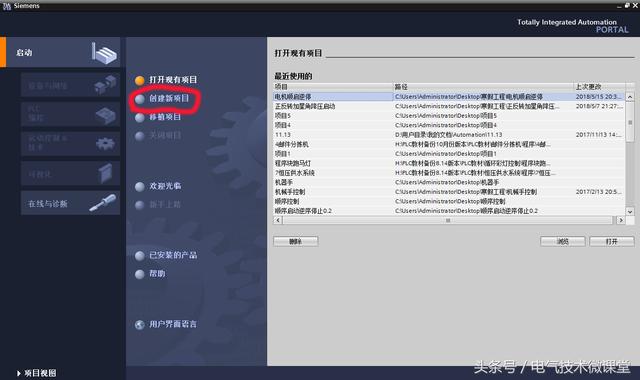The image size is (640, 380).
Task: Click the 删除 remove button
Action: click(x=296, y=242)
